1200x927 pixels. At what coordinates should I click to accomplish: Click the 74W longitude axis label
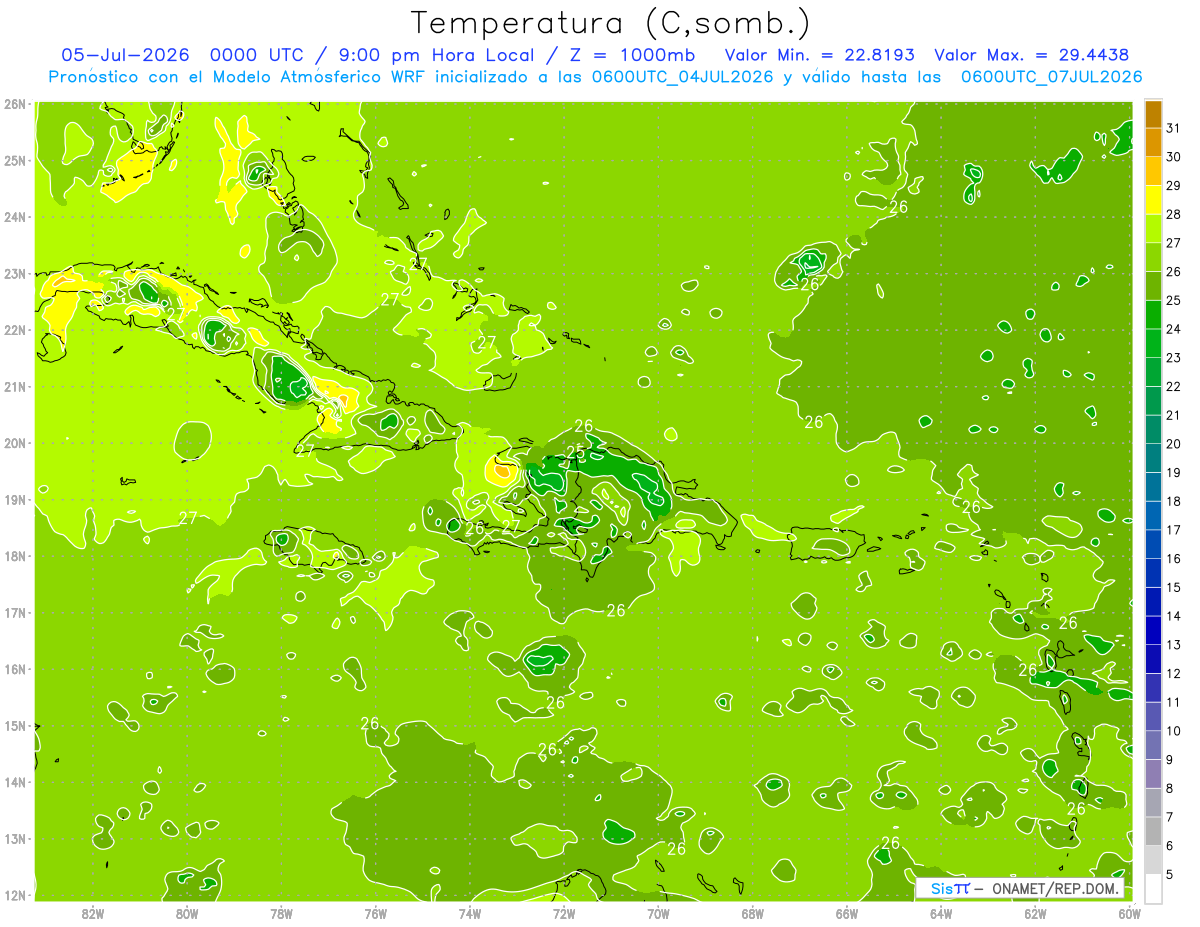click(x=469, y=913)
